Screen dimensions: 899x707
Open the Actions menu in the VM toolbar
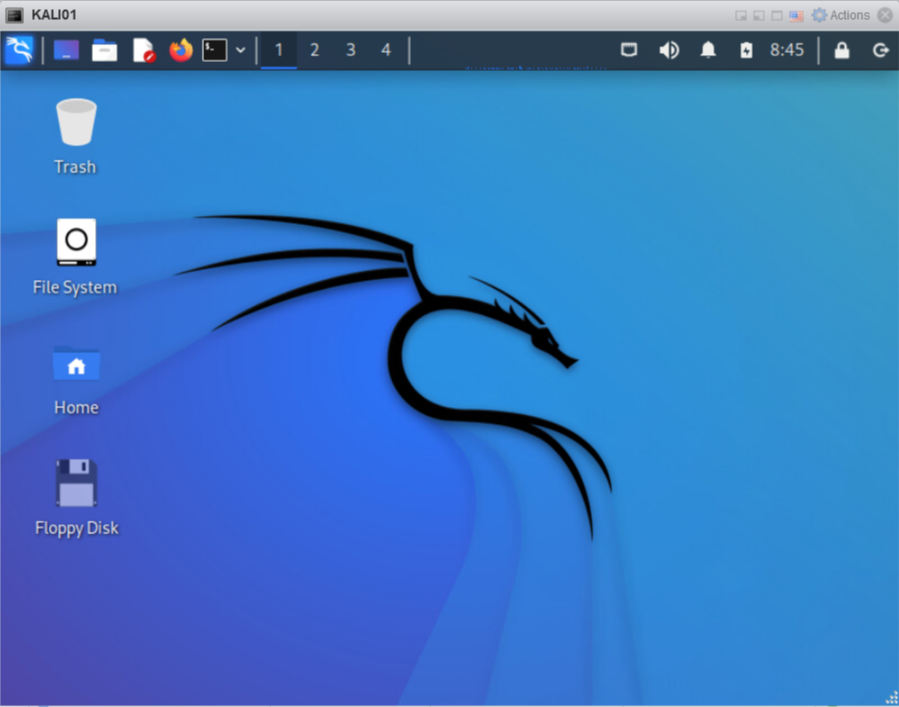tap(841, 15)
